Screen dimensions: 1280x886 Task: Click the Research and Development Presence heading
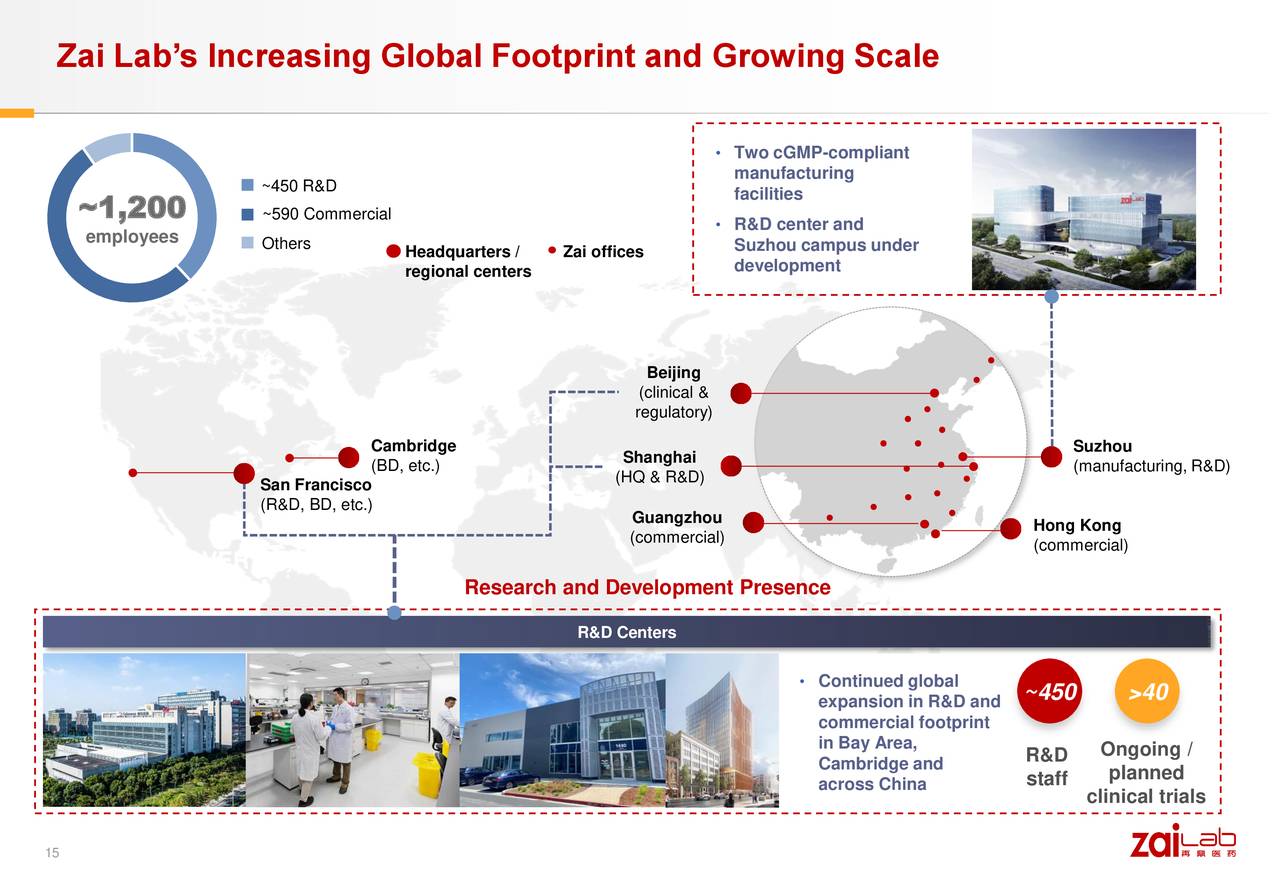click(x=647, y=587)
